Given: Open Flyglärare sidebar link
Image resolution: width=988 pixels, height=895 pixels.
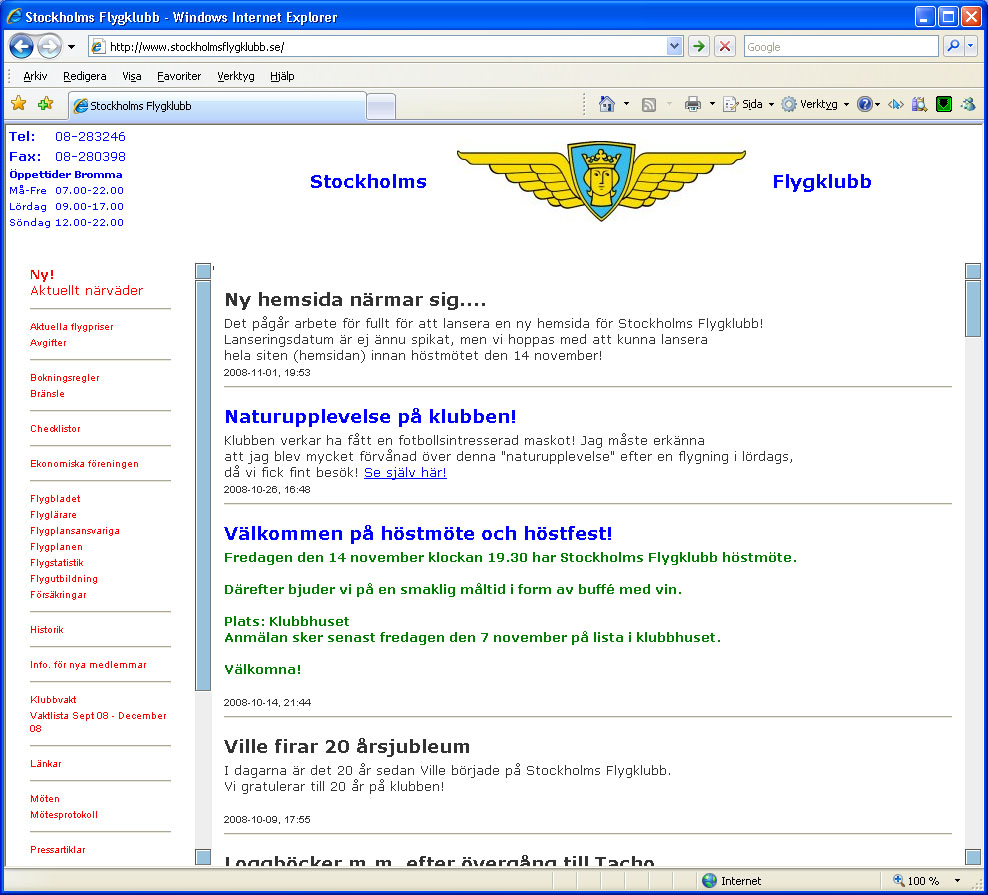Looking at the screenshot, I should [54, 515].
